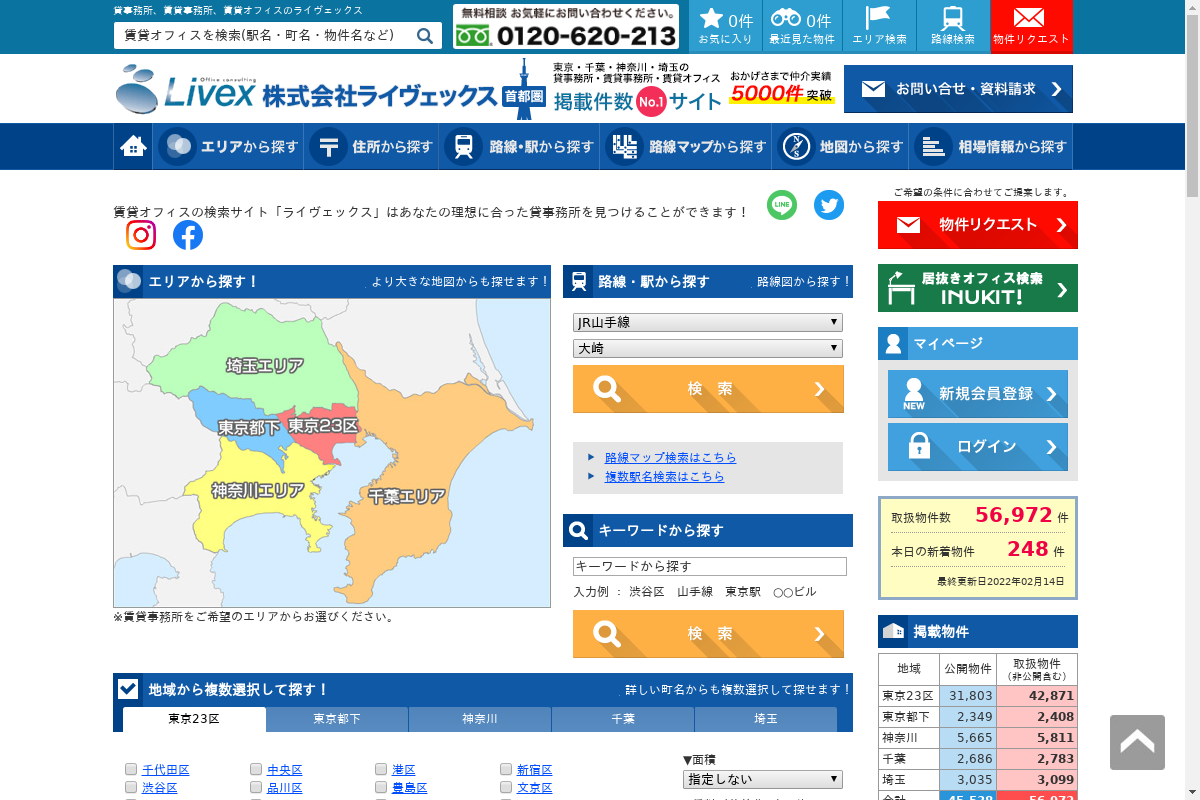1200x800 pixels.
Task: Open the LINE share icon
Action: tap(782, 205)
